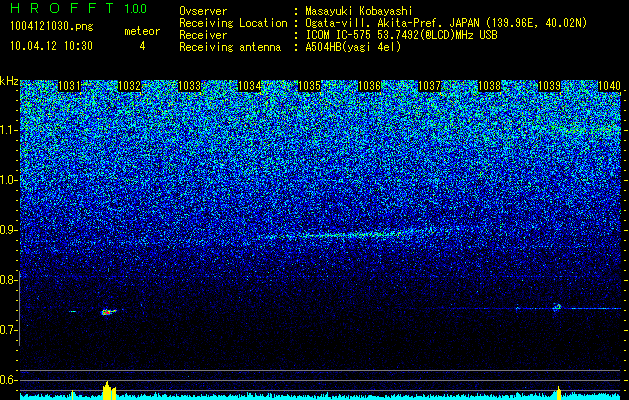Click the Receiving Location label

click(233, 23)
